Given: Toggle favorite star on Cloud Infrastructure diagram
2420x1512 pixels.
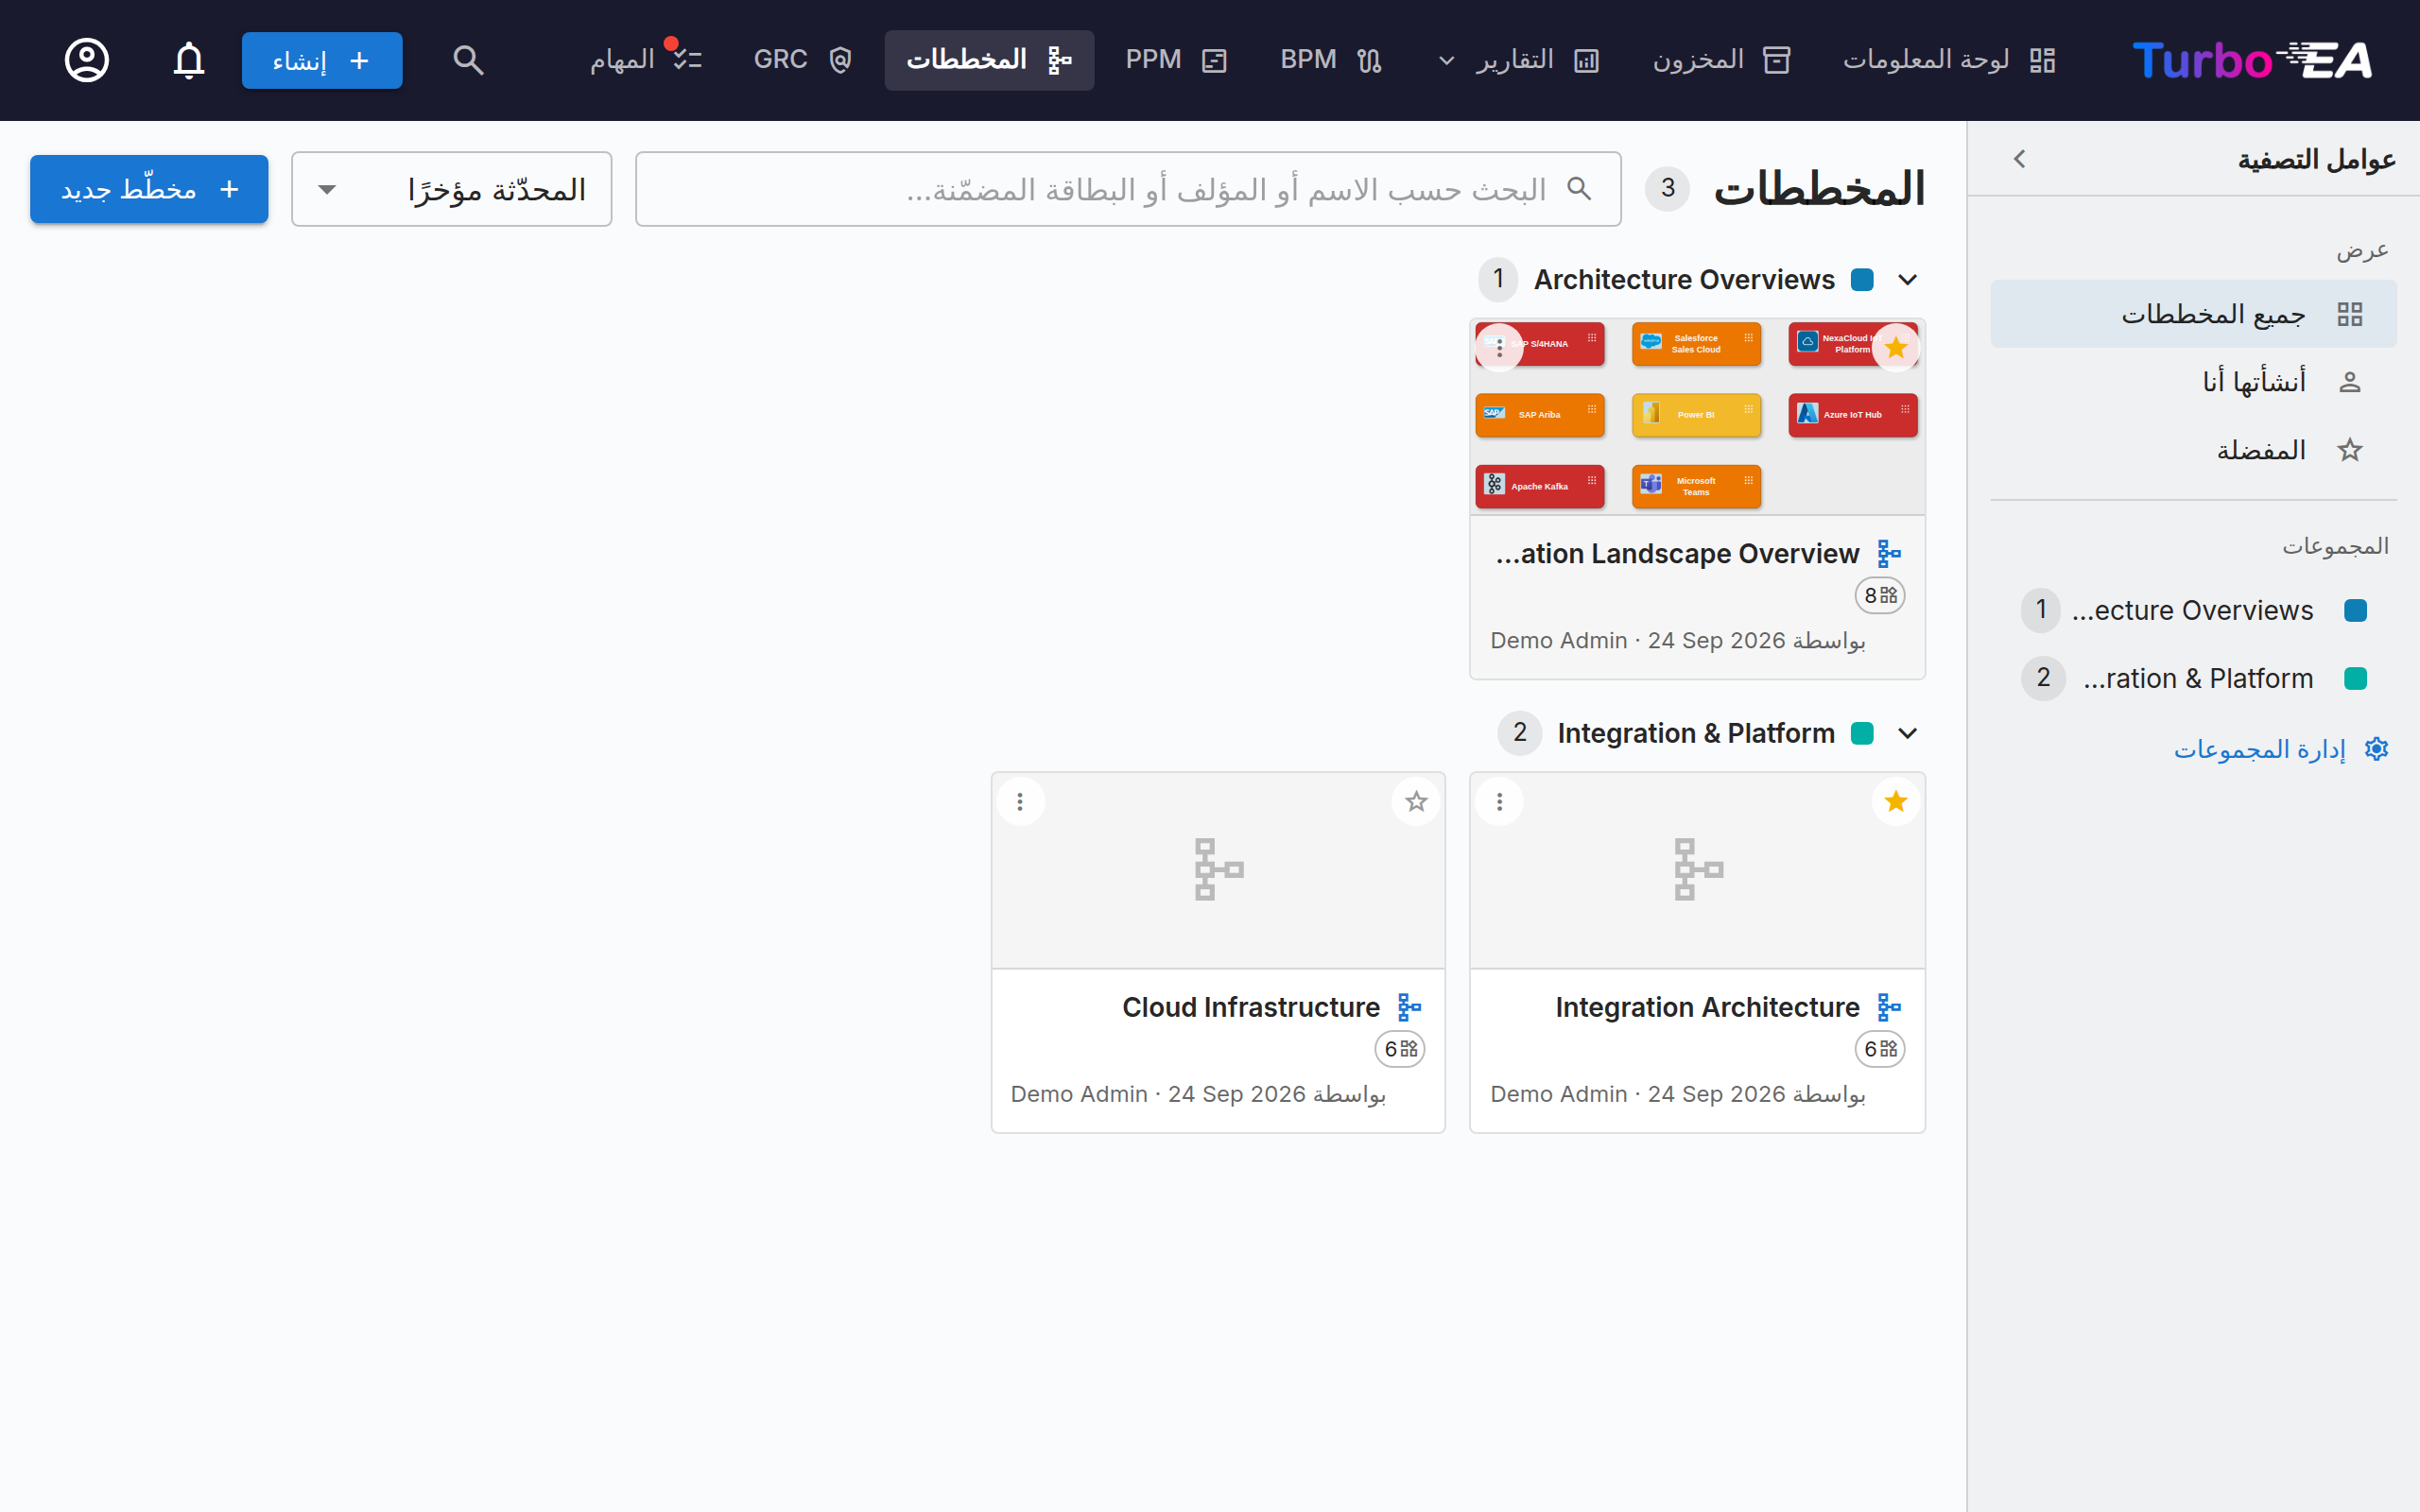Looking at the screenshot, I should (x=1416, y=801).
